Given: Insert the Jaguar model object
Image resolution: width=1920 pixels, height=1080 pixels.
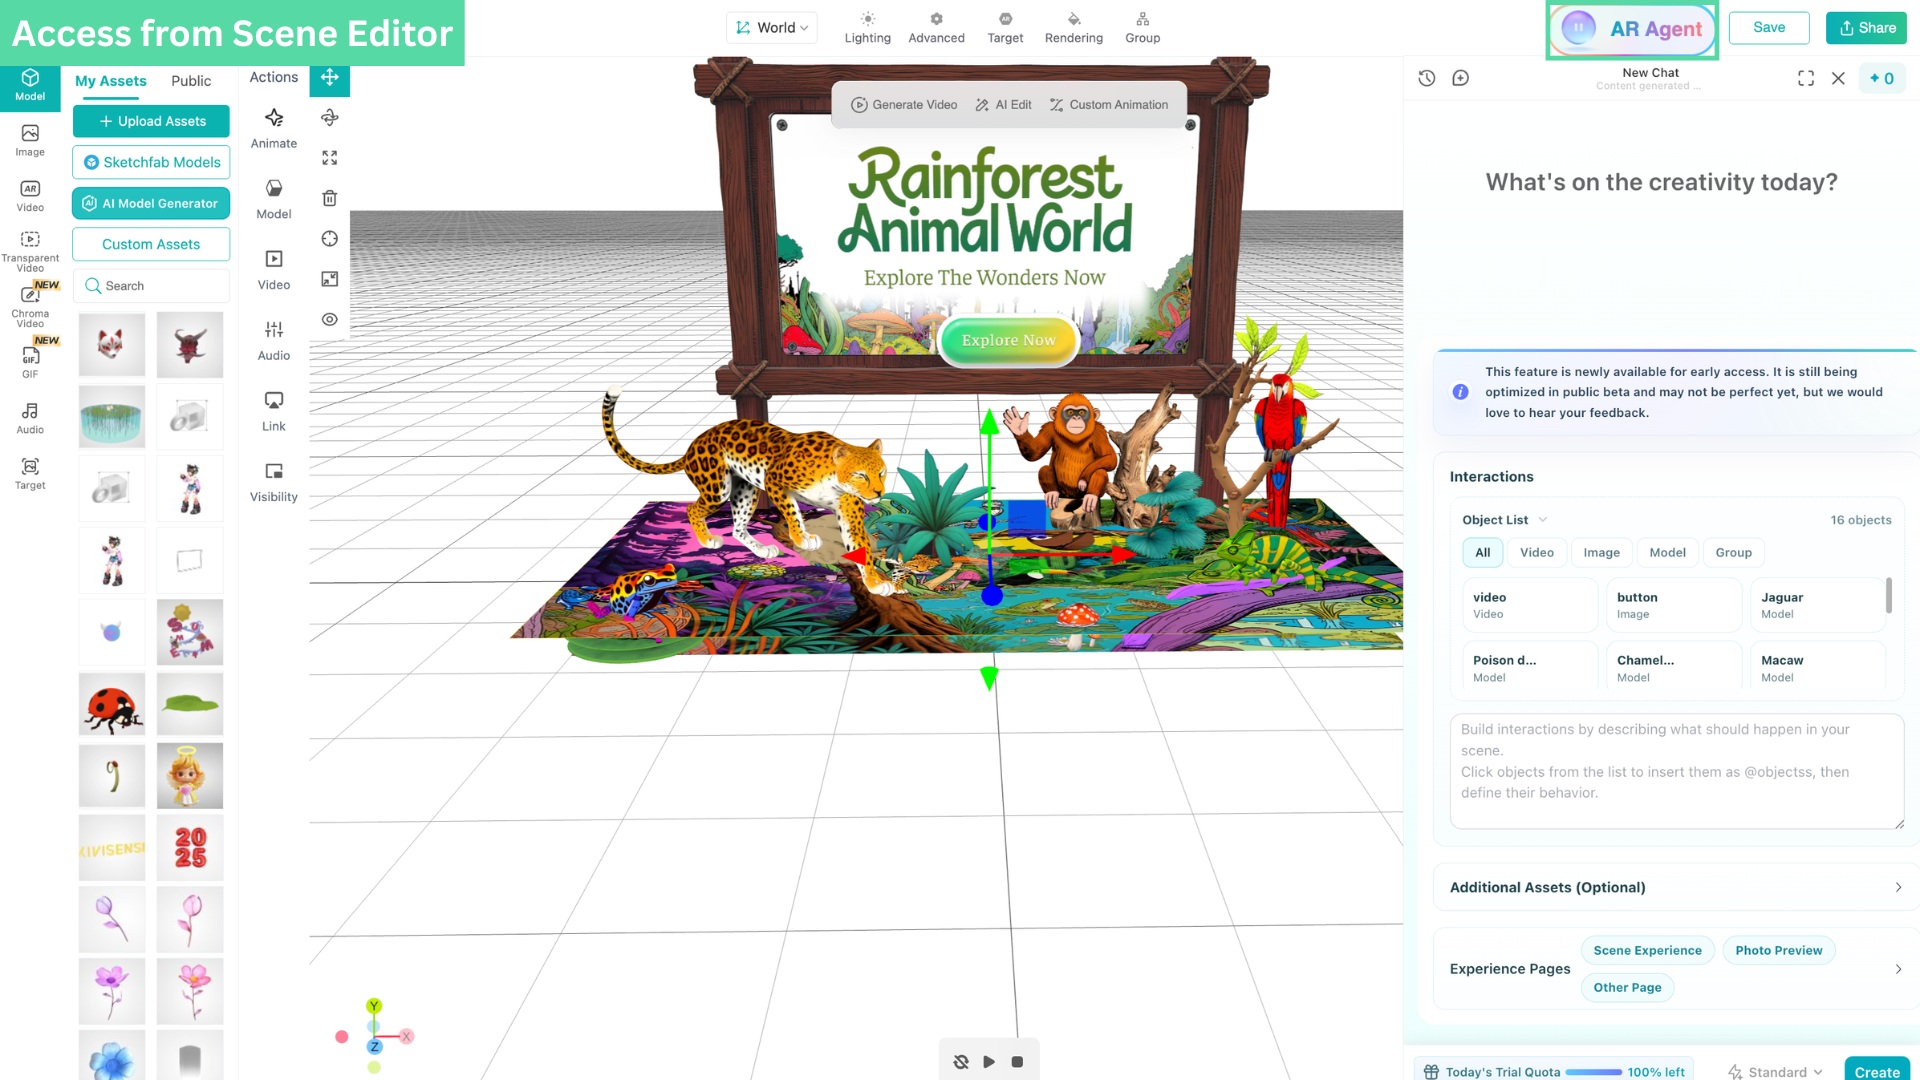Looking at the screenshot, I should [1817, 605].
